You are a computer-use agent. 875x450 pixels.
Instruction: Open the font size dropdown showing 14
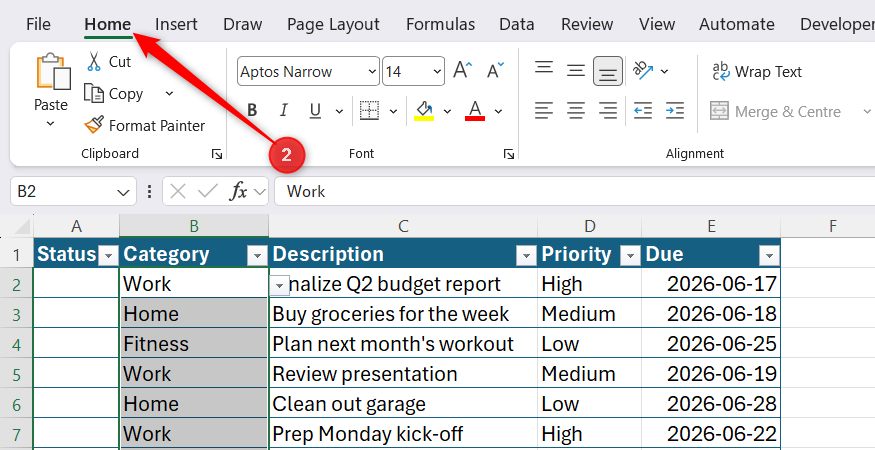pyautogui.click(x=437, y=71)
